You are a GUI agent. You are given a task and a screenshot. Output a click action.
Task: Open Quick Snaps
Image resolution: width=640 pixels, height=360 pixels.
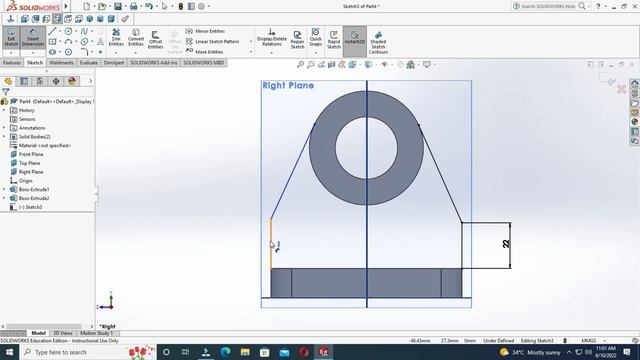tap(316, 37)
